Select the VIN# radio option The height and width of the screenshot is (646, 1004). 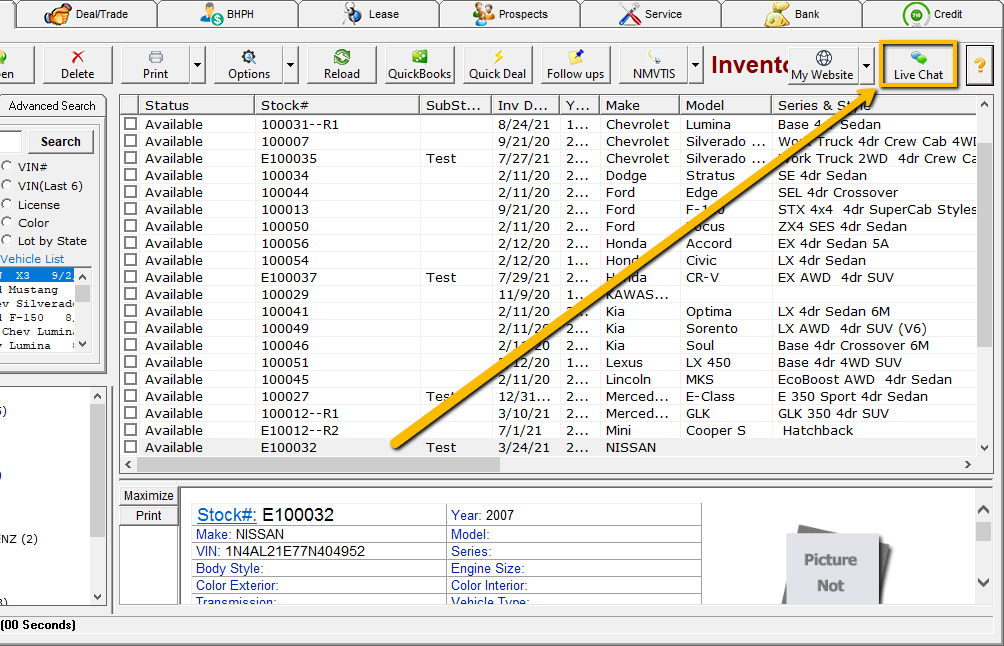6,166
